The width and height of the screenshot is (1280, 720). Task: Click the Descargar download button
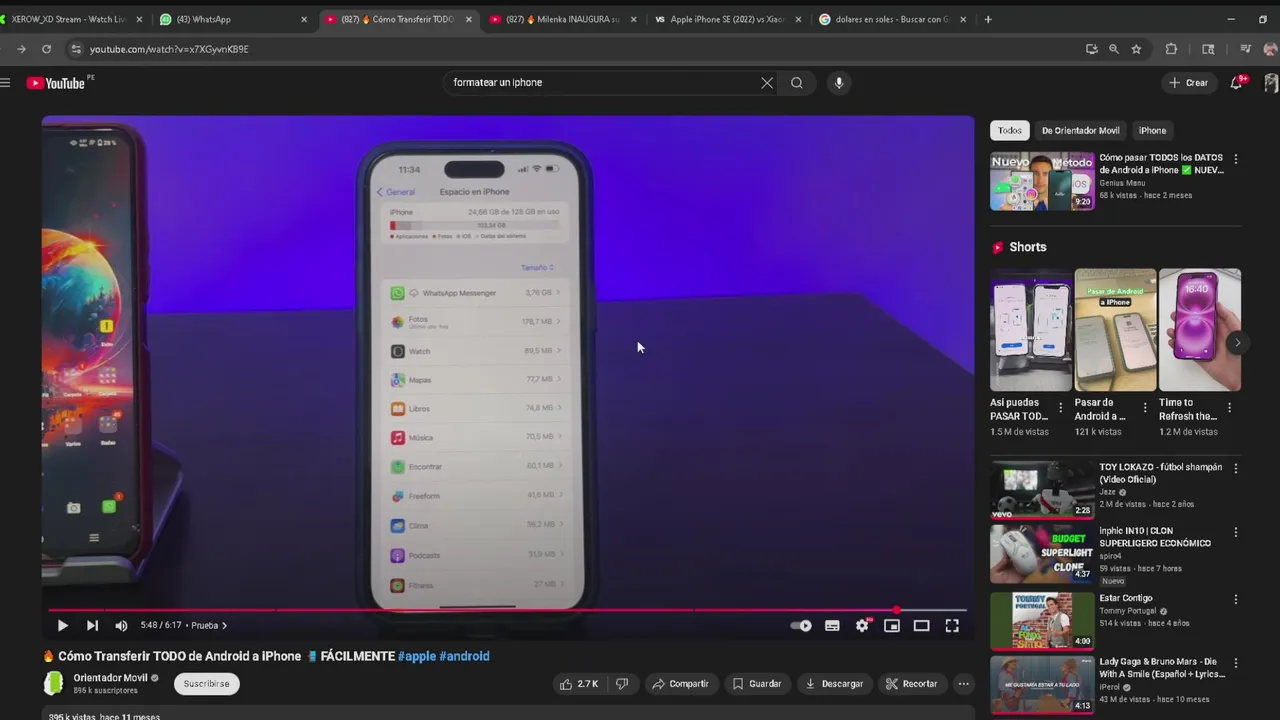835,684
